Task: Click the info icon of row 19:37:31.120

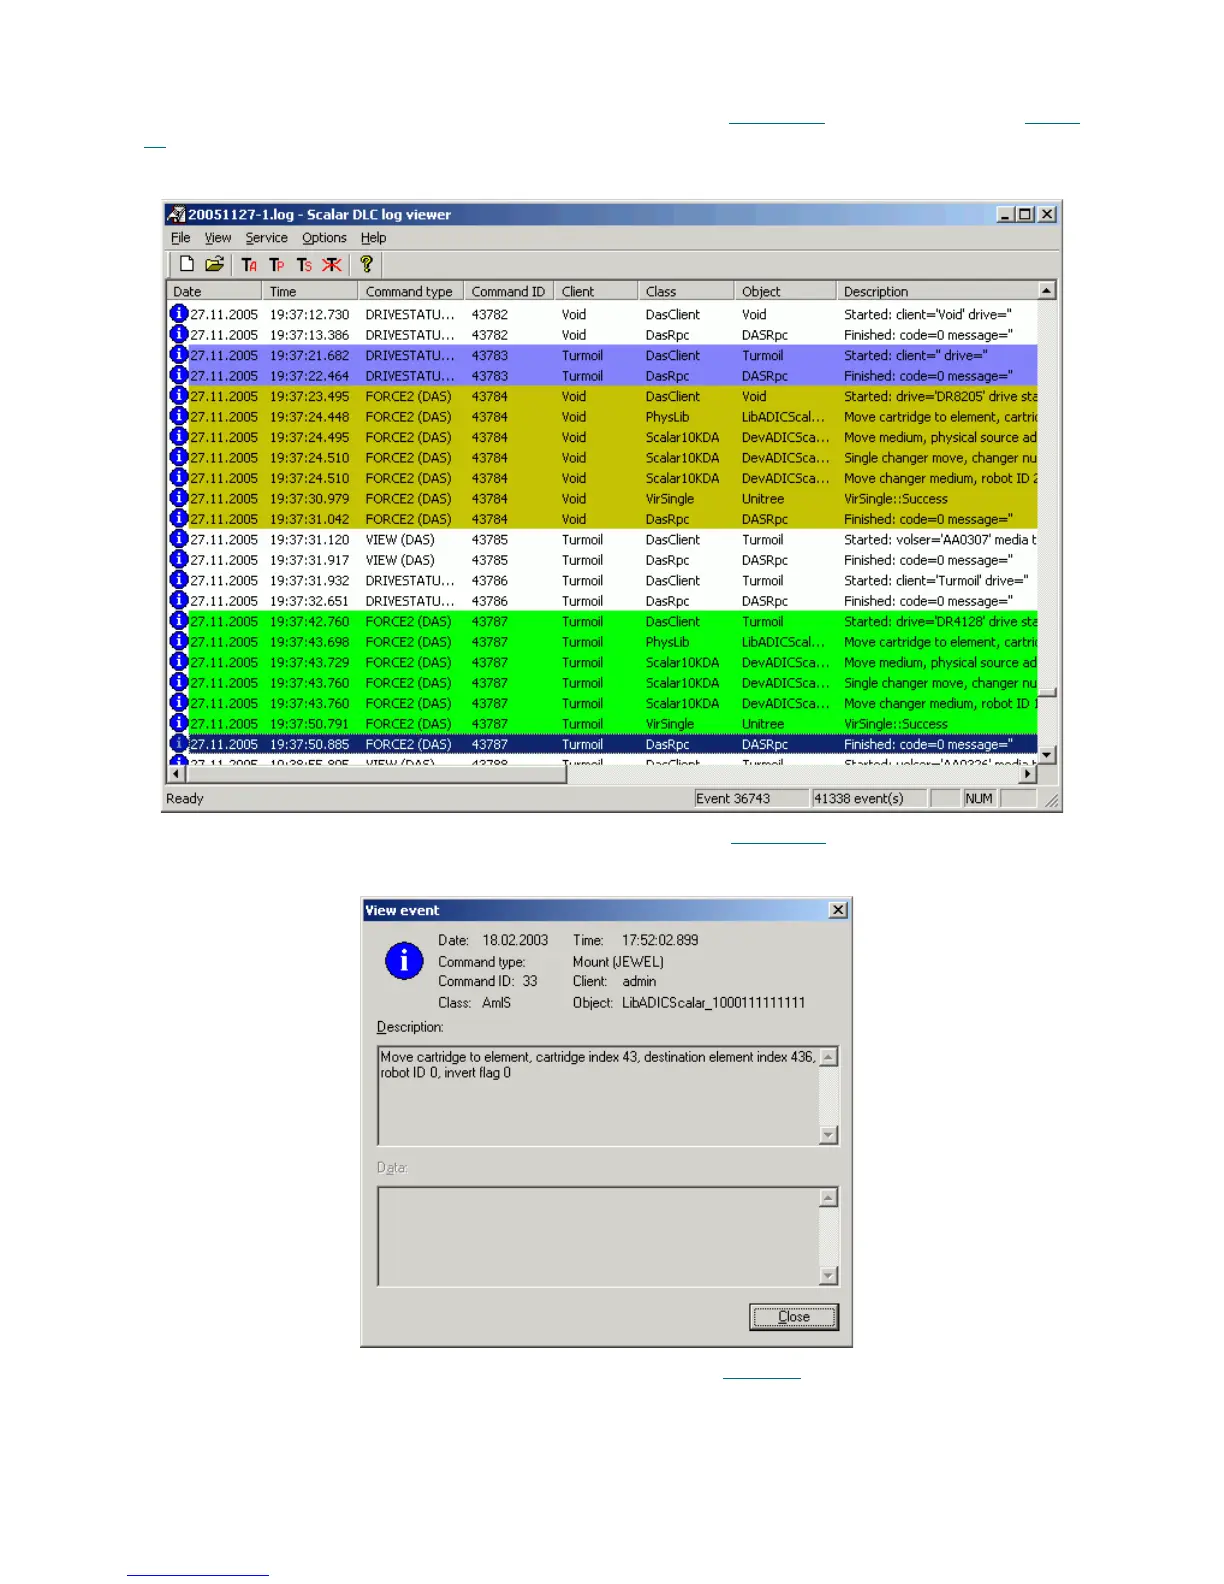Action: (x=179, y=539)
